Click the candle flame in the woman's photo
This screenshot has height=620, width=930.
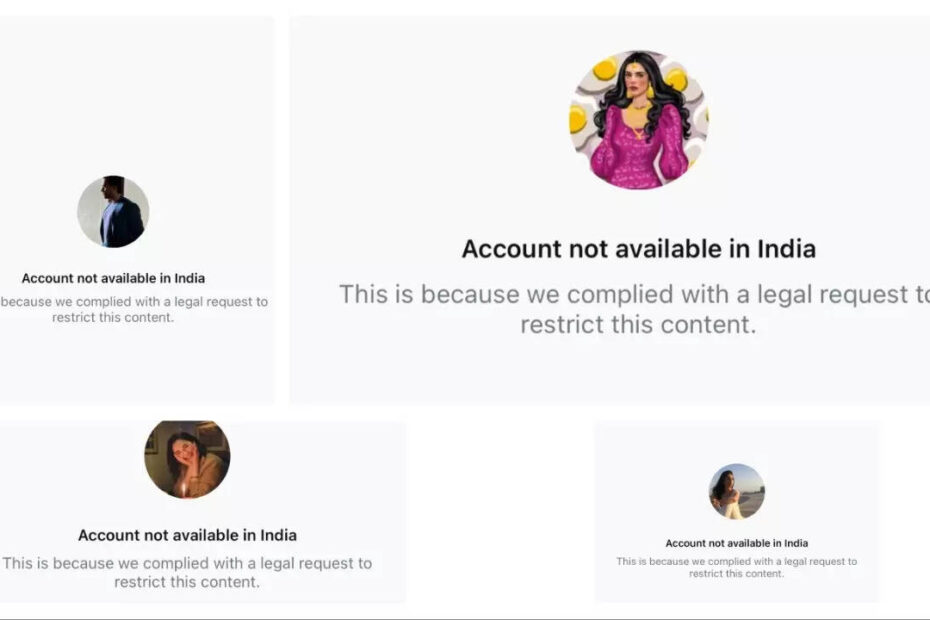[x=184, y=488]
